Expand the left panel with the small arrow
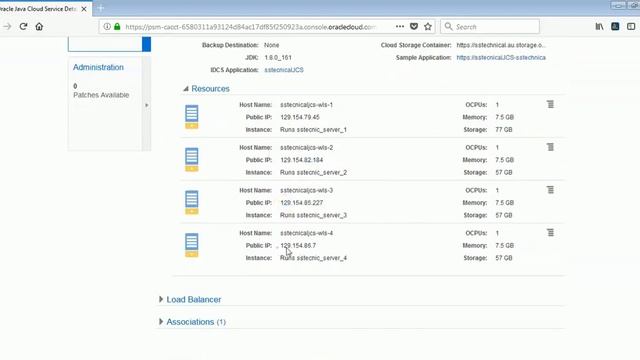The width and height of the screenshot is (640, 360). 147,105
